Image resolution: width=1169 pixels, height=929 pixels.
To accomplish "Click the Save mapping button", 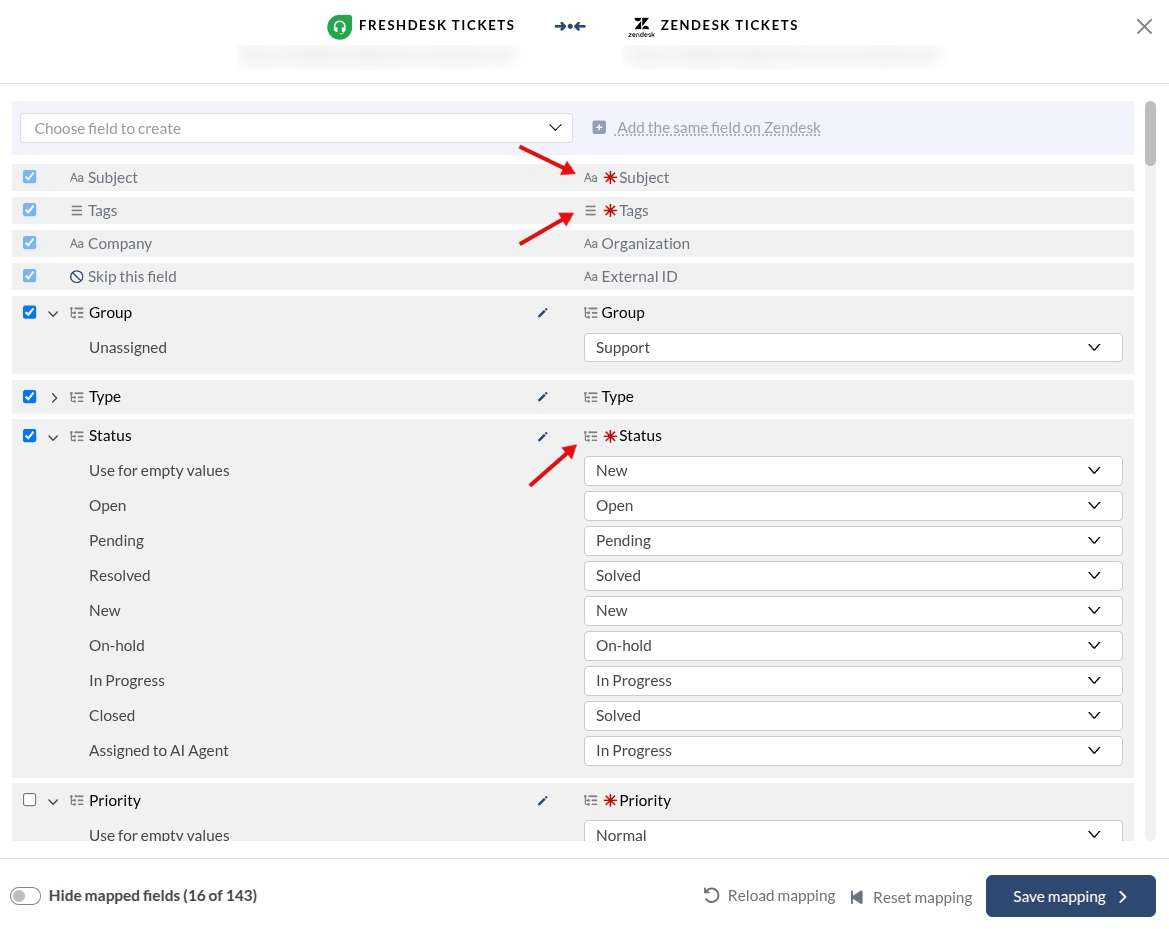I will point(1071,896).
